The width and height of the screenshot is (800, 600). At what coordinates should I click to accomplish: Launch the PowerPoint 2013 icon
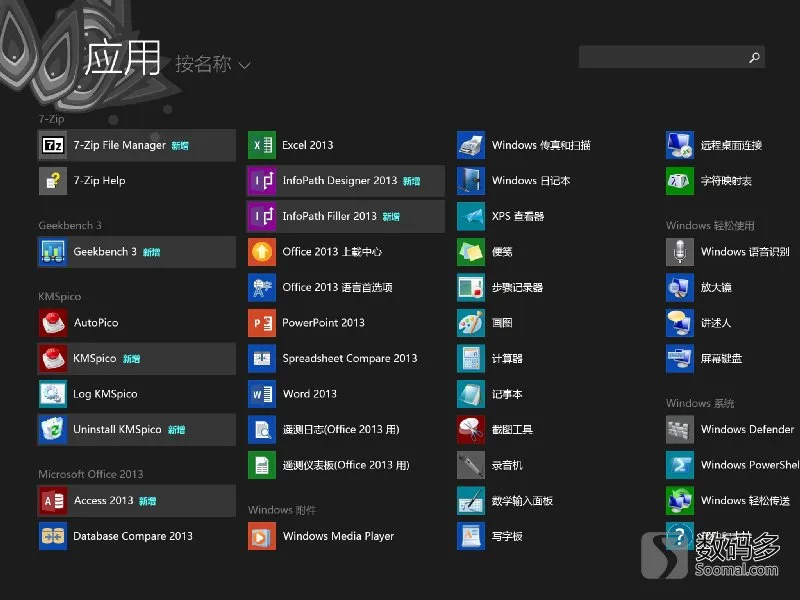262,322
